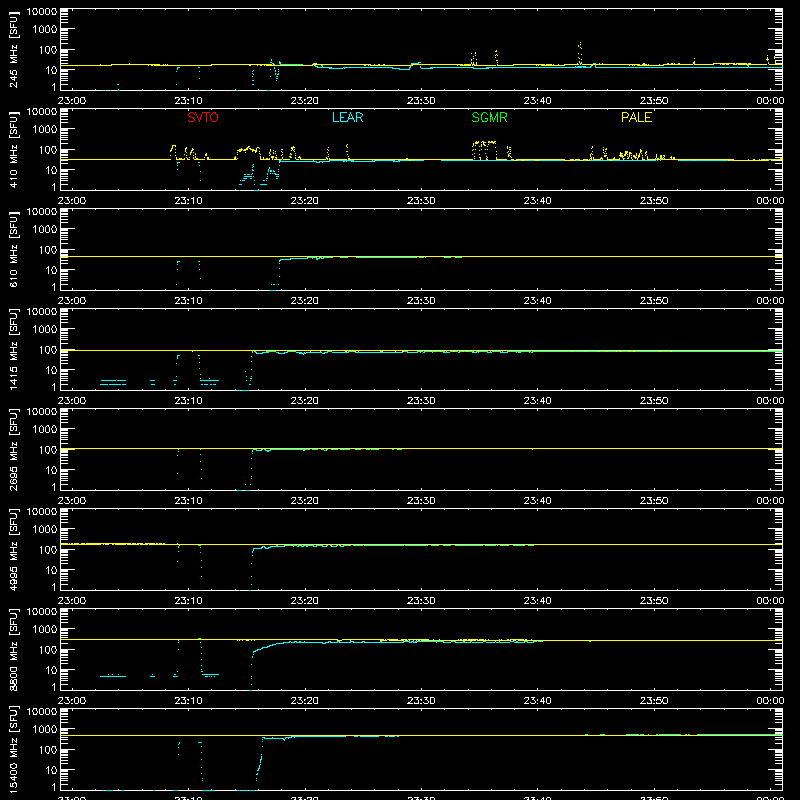
Task: Click the '10' tick of 1415 MHz plot
Action: pyautogui.click(x=51, y=370)
